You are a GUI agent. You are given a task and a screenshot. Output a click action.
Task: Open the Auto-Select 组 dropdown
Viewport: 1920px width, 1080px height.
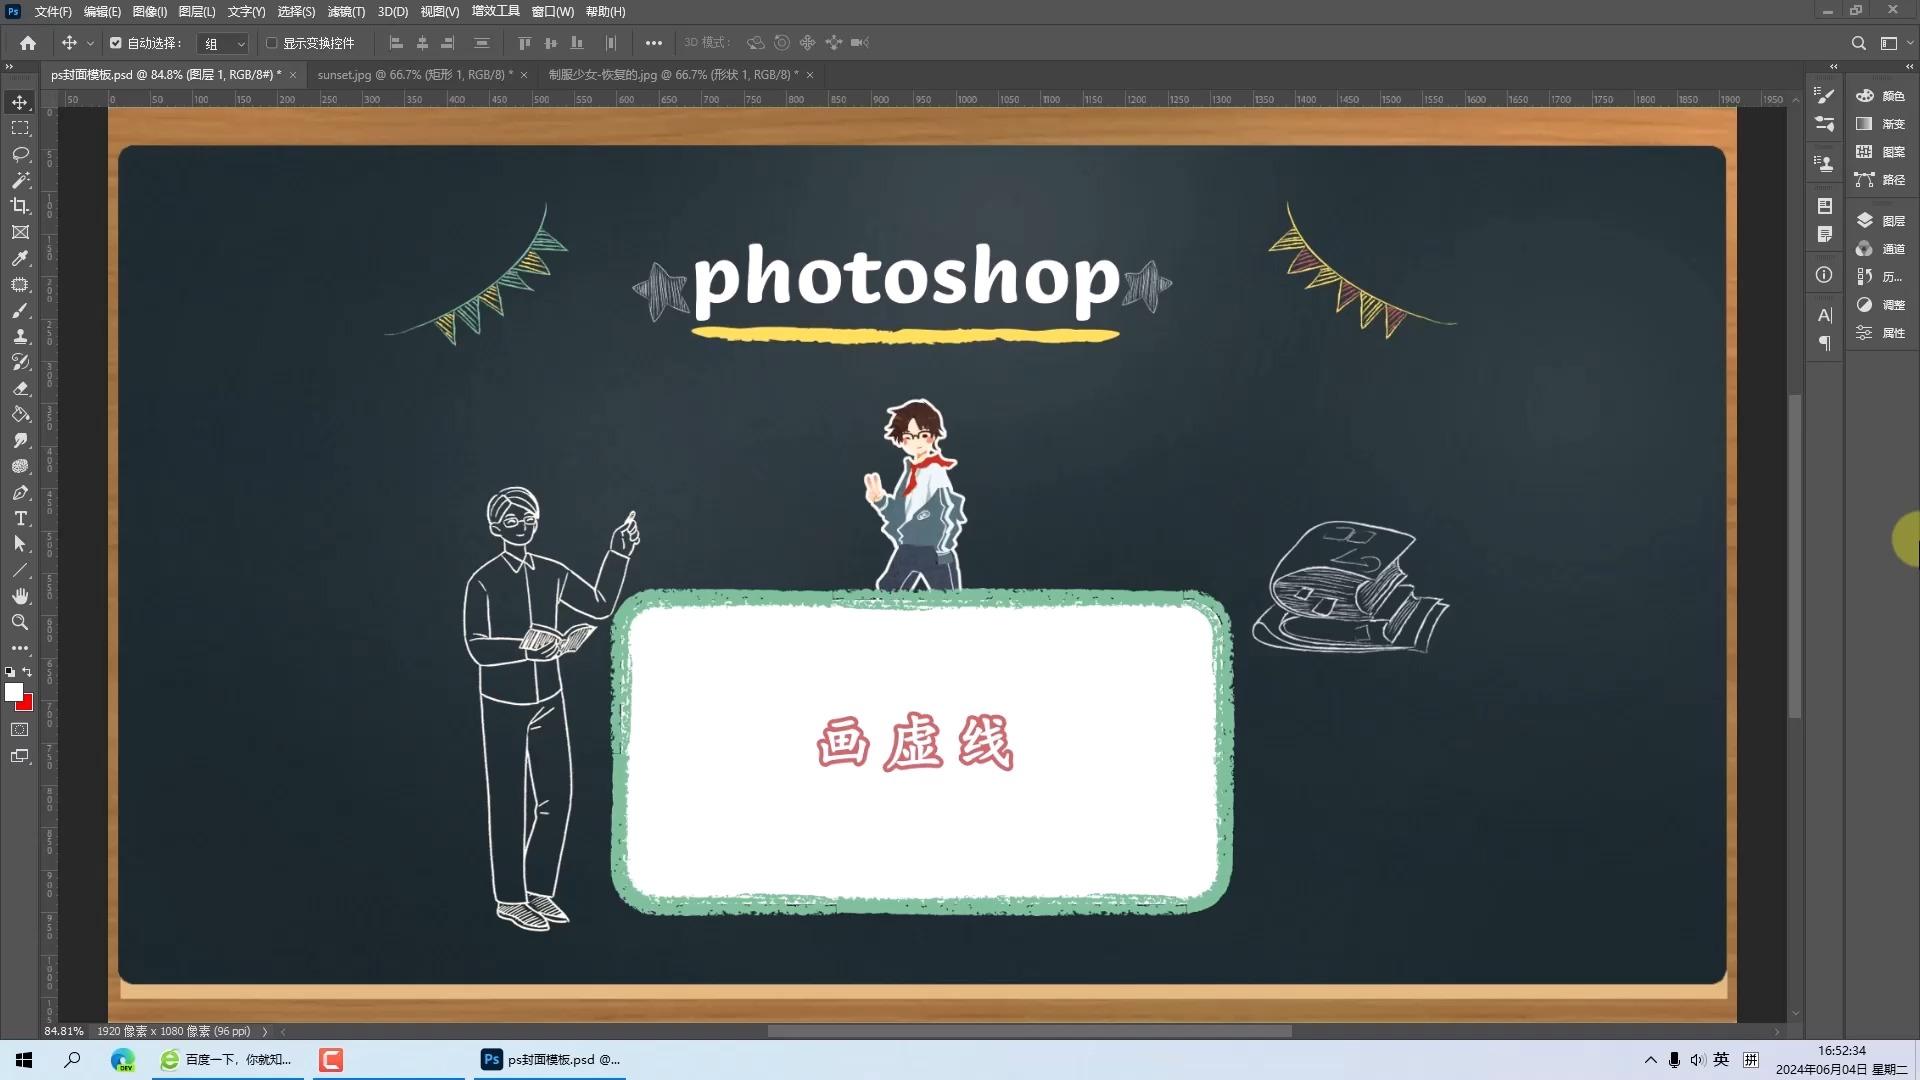coord(223,44)
